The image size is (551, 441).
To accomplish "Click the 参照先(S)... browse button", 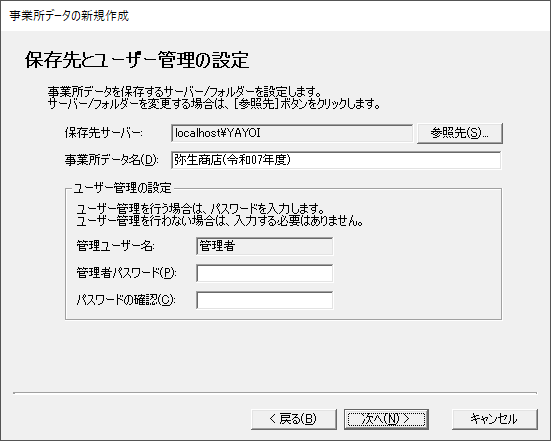I will pyautogui.click(x=460, y=133).
